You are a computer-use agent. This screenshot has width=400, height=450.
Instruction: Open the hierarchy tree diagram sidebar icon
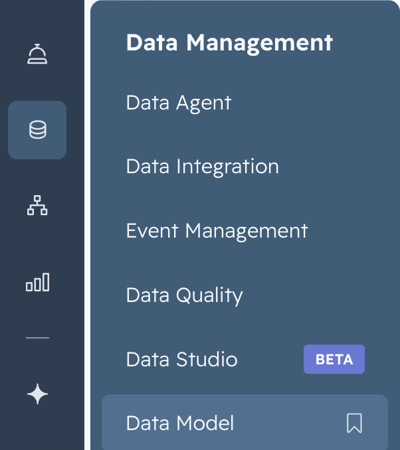[37, 205]
